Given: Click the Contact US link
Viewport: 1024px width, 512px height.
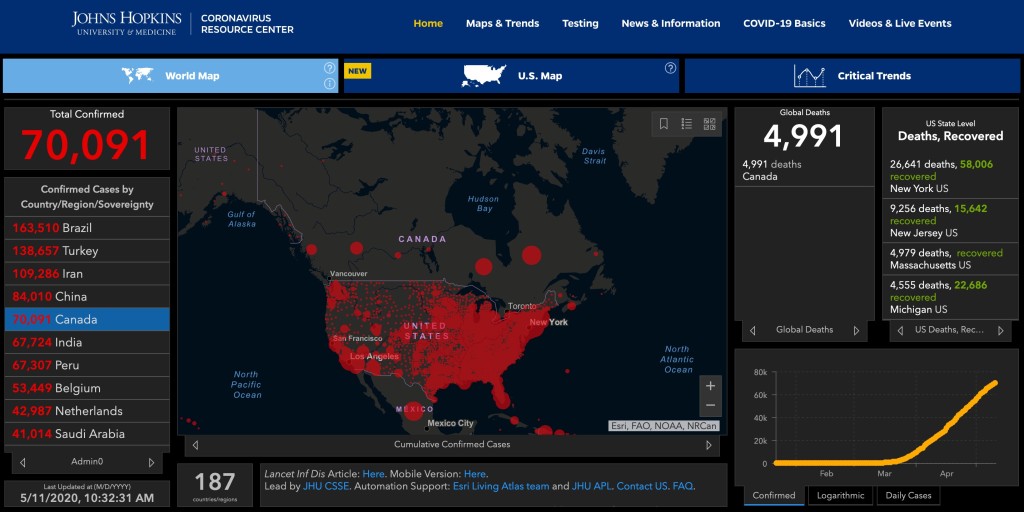Looking at the screenshot, I should (641, 487).
